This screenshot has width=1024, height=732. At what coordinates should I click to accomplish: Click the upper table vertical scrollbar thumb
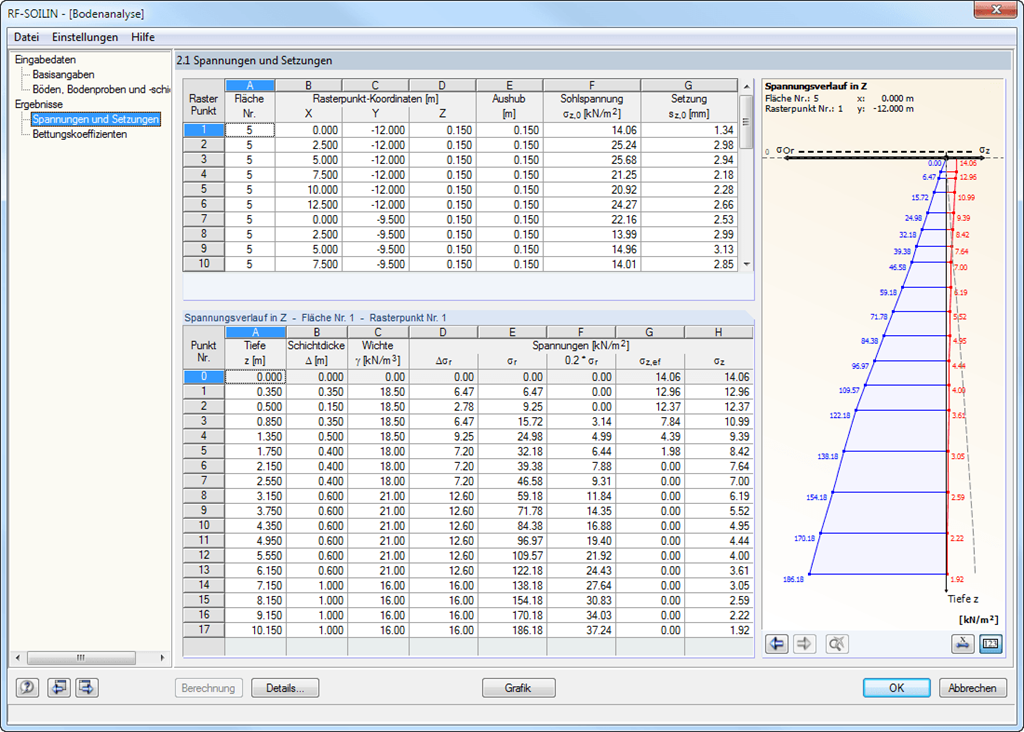(x=746, y=122)
